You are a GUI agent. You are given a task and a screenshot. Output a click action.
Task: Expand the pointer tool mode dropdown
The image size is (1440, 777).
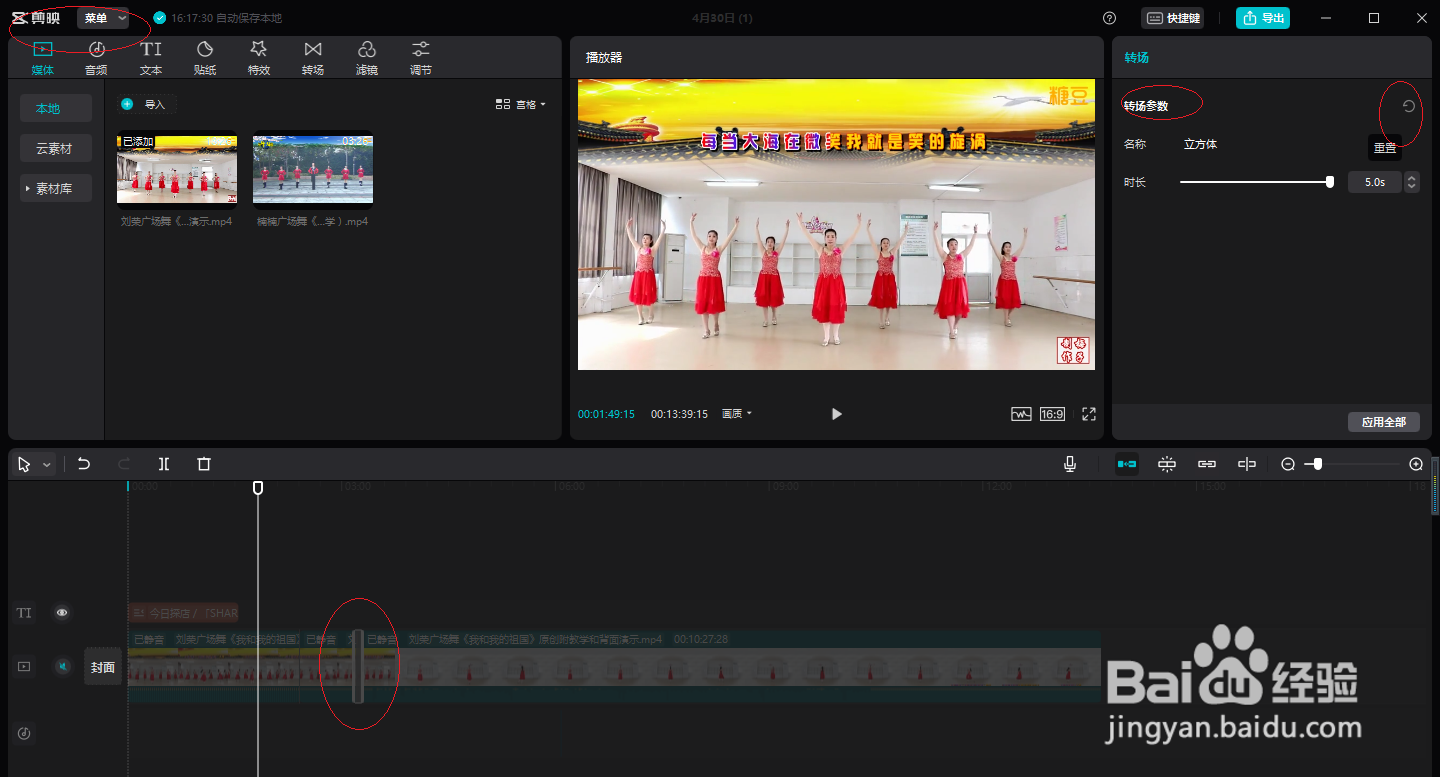tap(47, 465)
